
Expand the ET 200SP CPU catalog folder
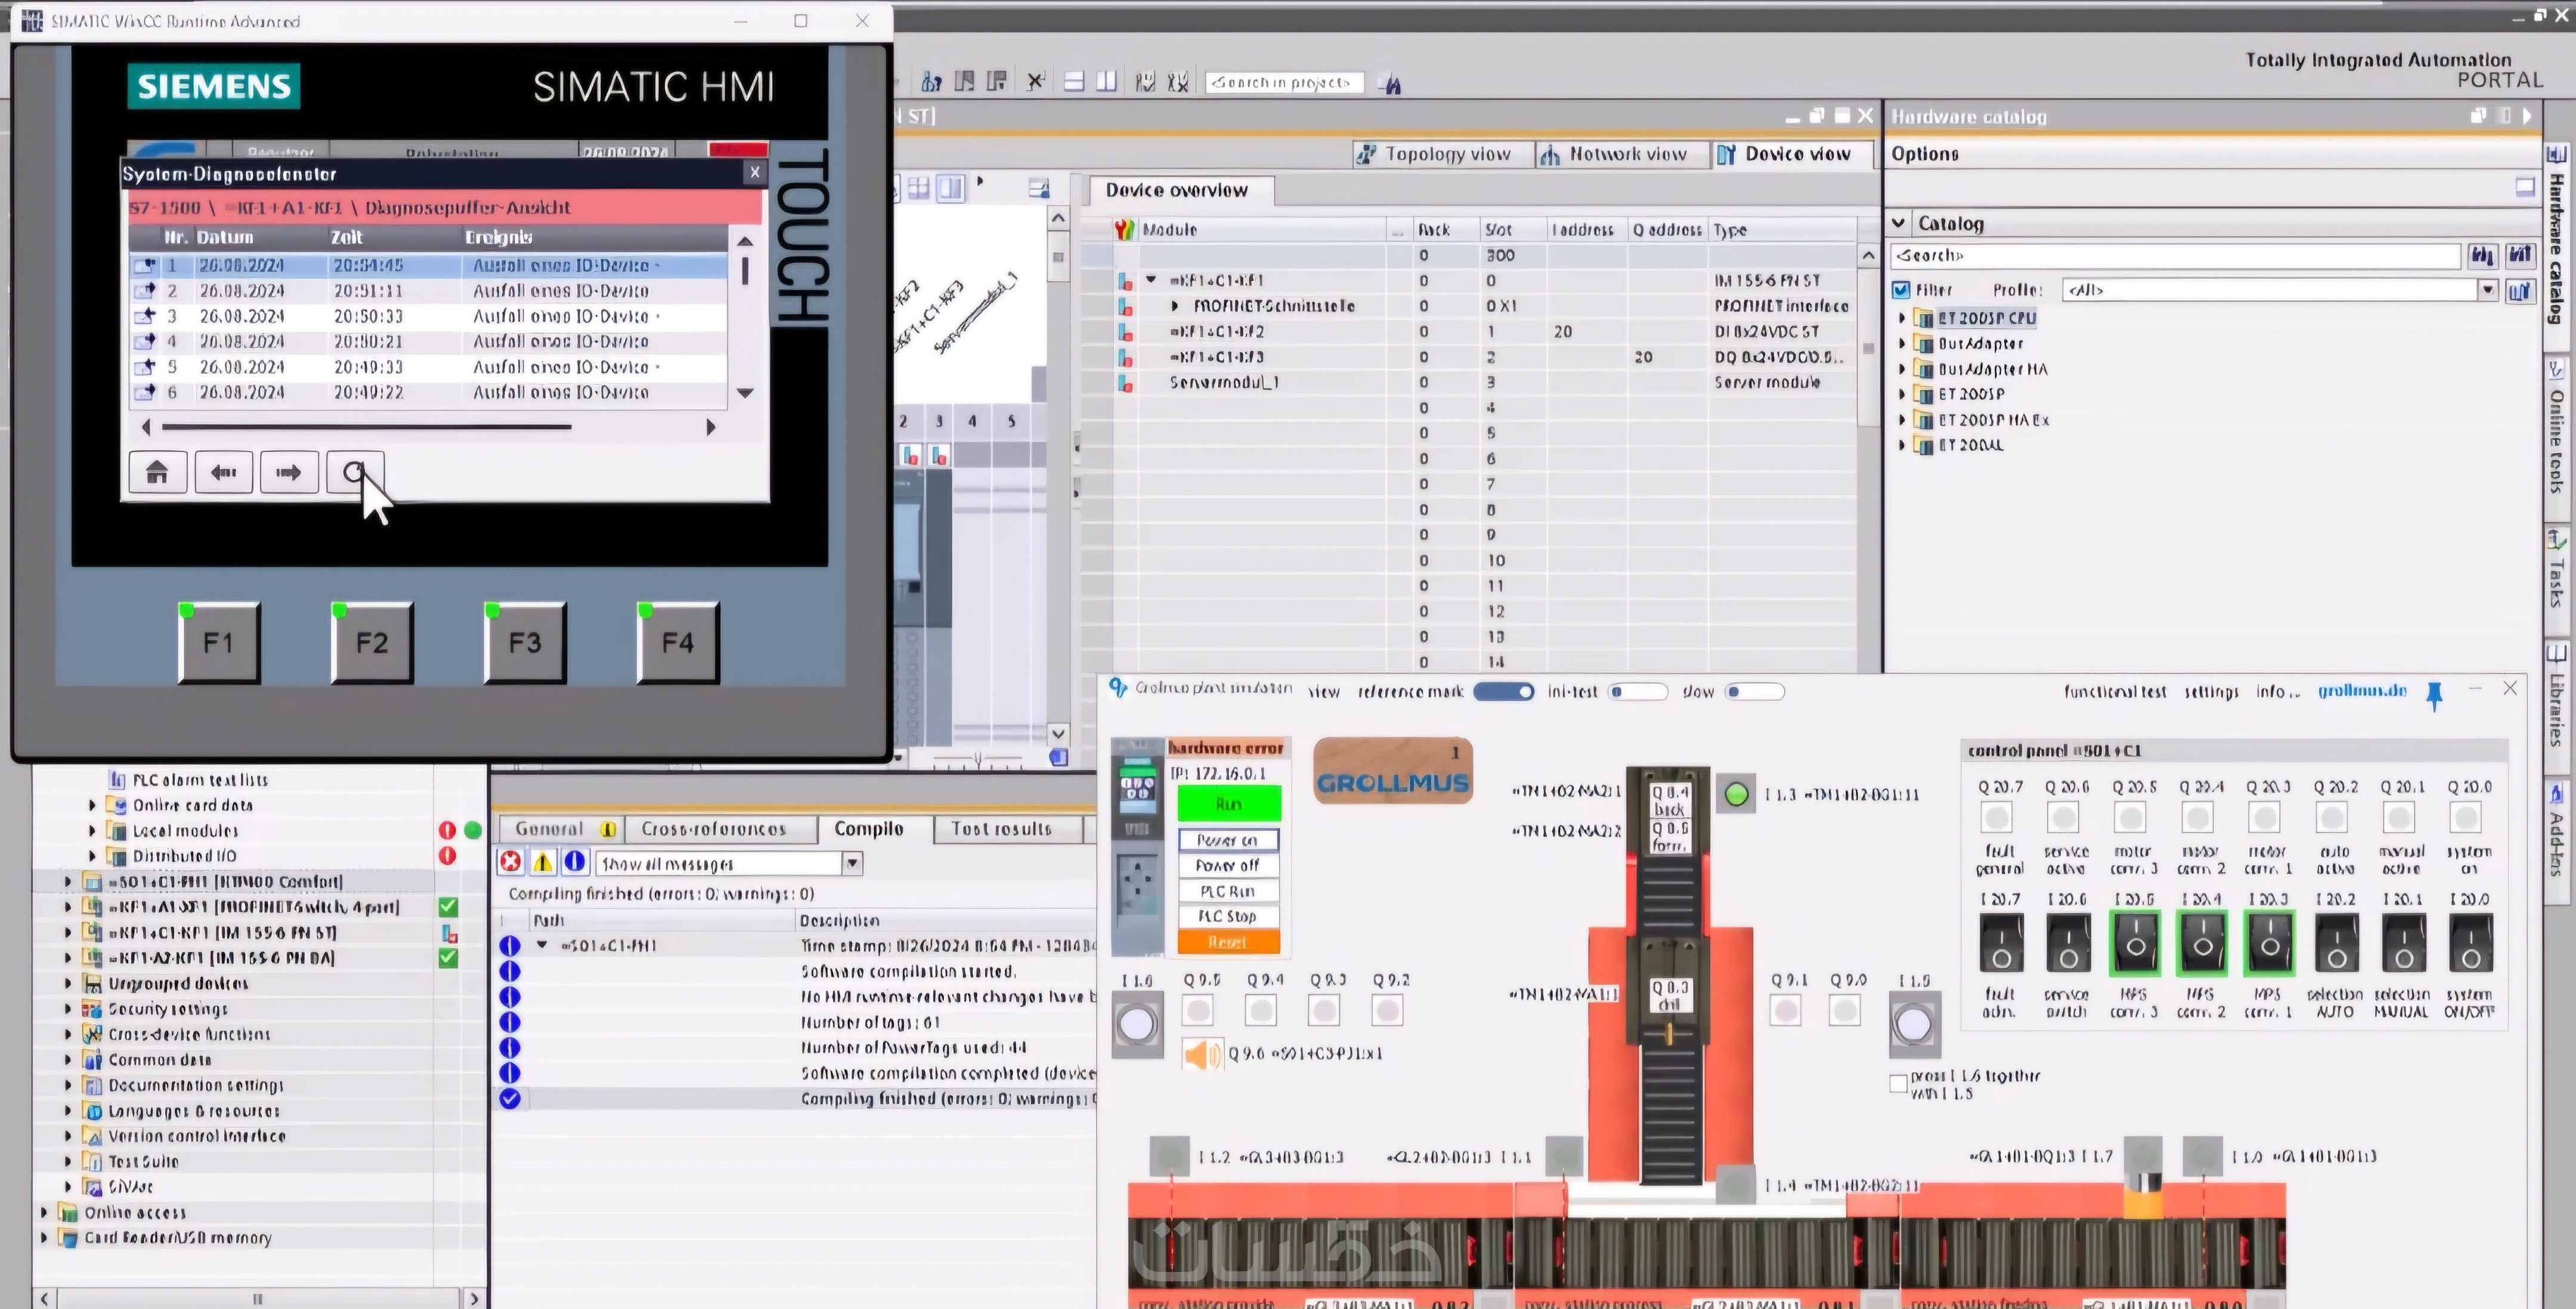pos(1902,318)
